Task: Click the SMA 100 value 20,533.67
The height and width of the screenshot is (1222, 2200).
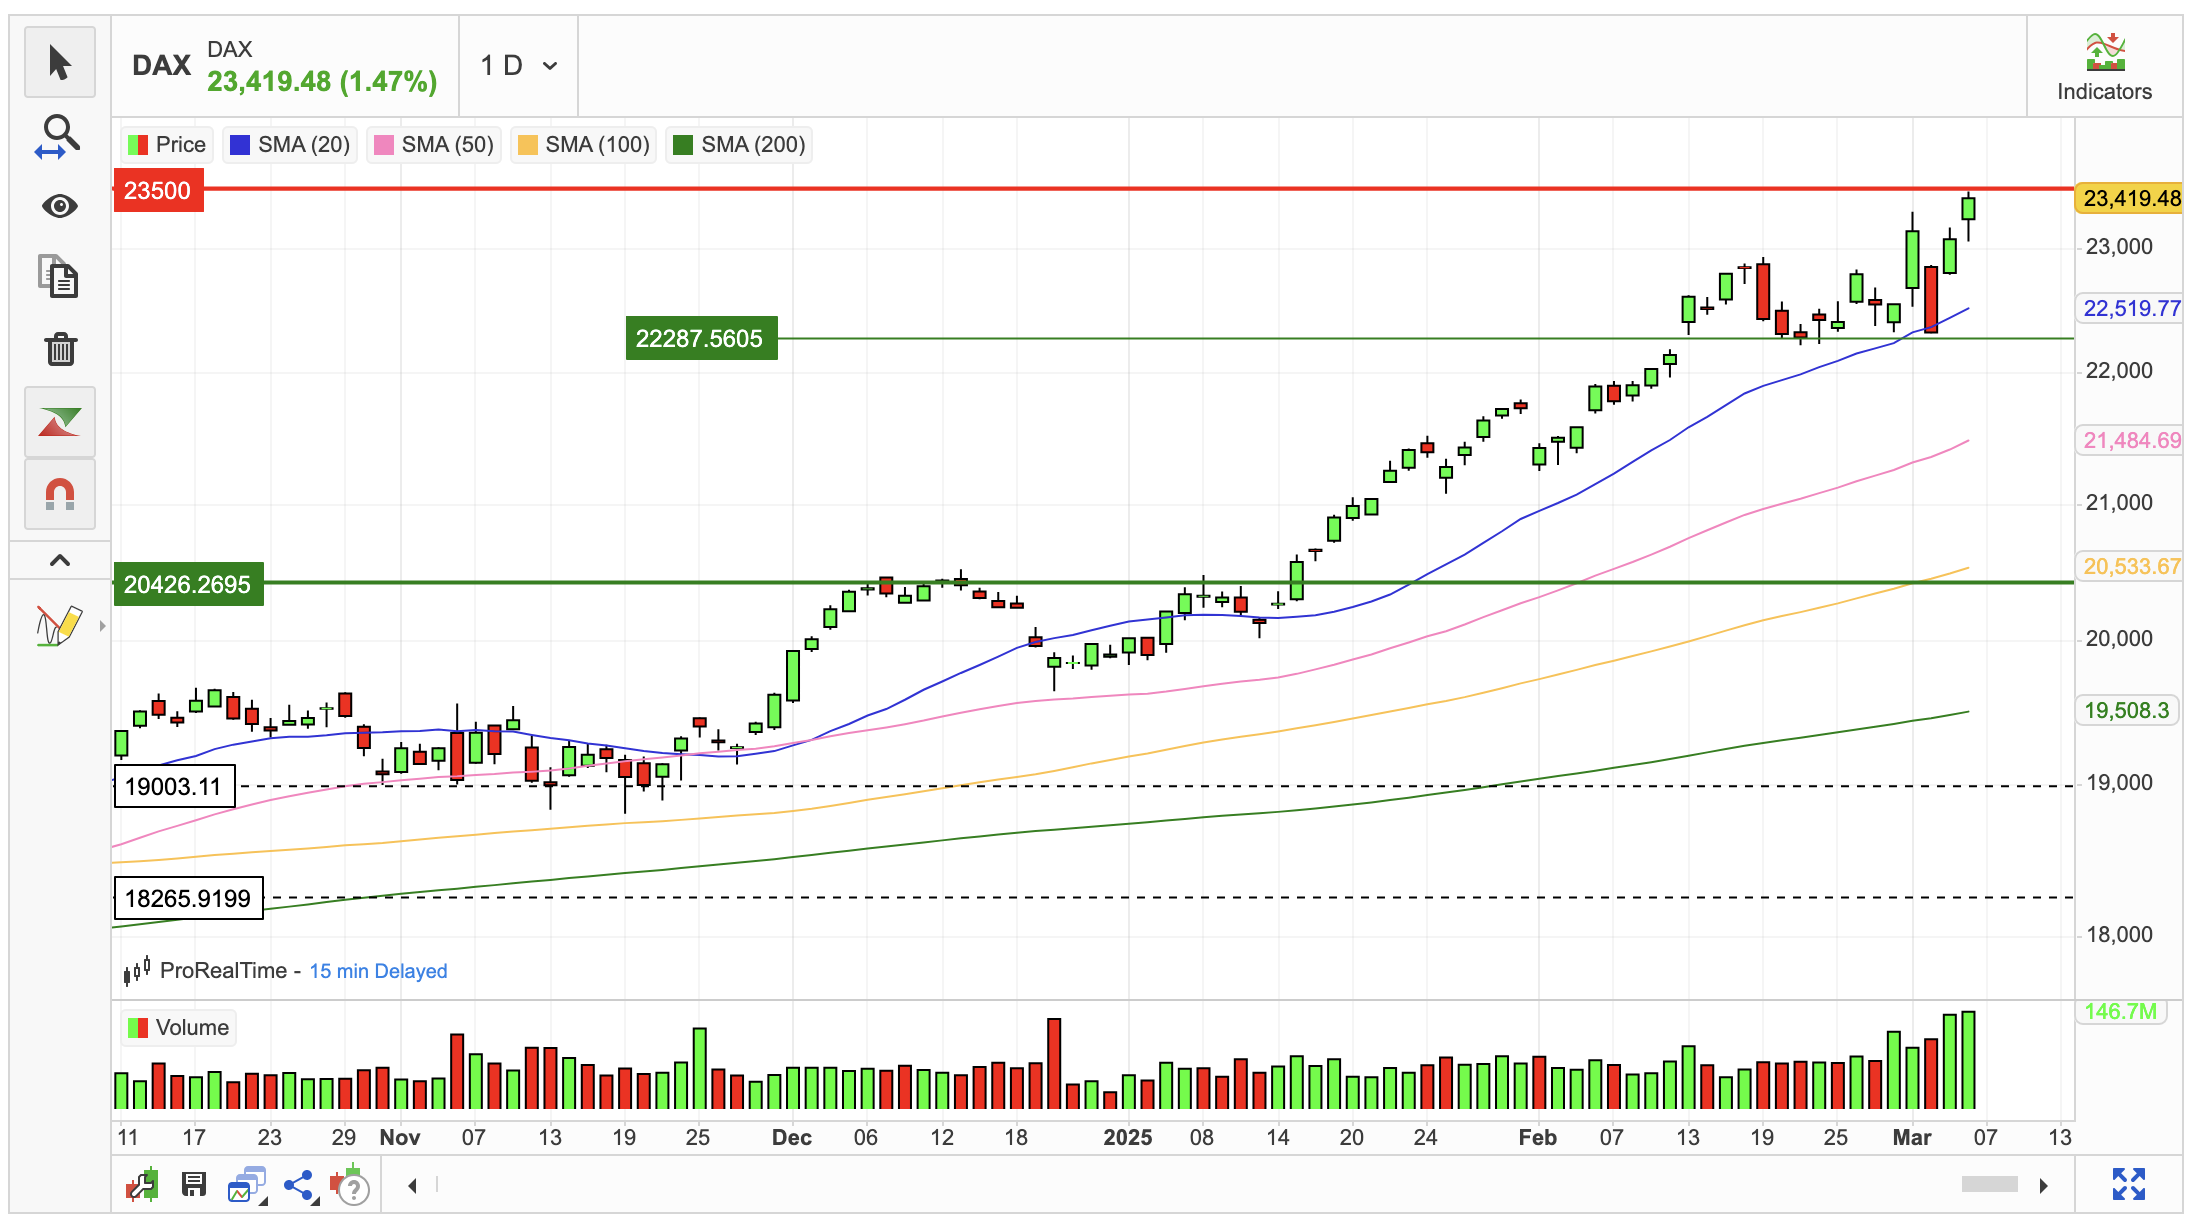Action: (2130, 567)
